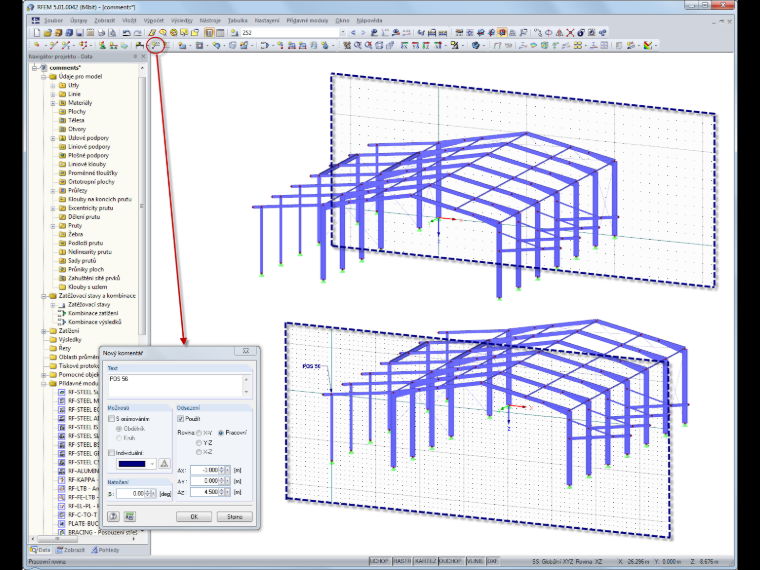Click the warning triangle font button

tap(164, 464)
